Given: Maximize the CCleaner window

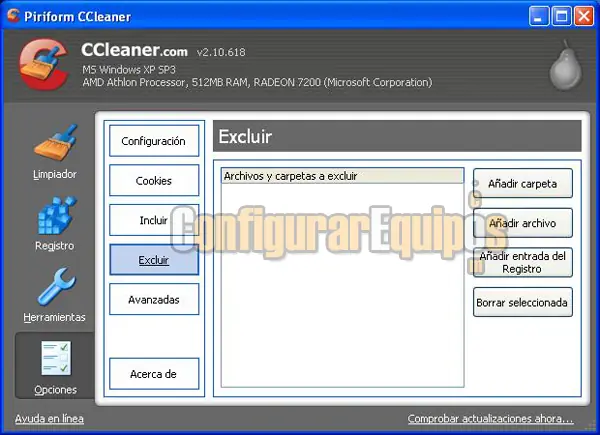Looking at the screenshot, I should tap(562, 16).
